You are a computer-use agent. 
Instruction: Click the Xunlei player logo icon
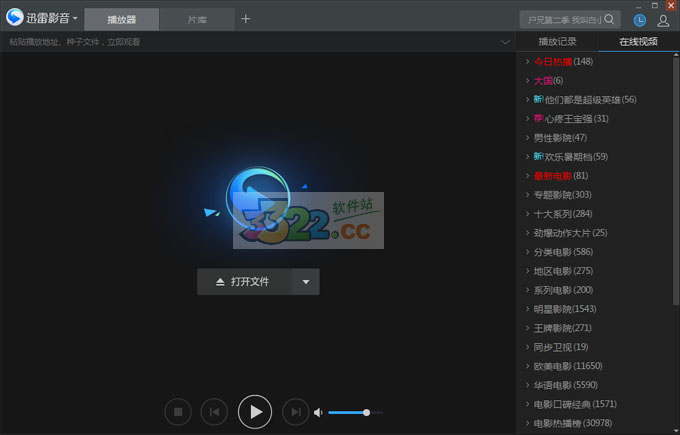pyautogui.click(x=15, y=17)
